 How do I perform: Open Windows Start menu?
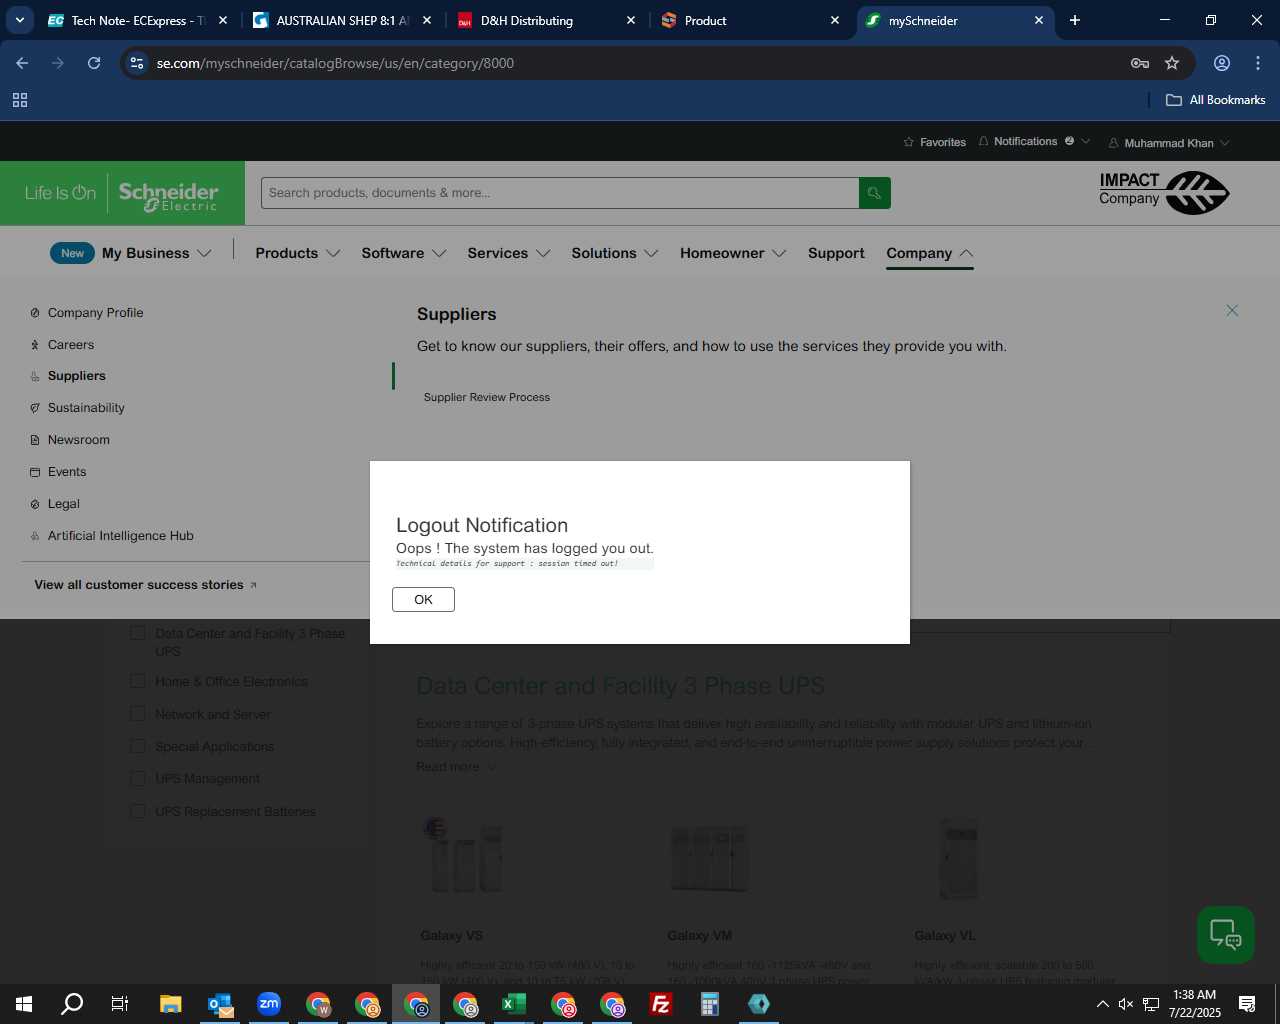click(x=24, y=1004)
